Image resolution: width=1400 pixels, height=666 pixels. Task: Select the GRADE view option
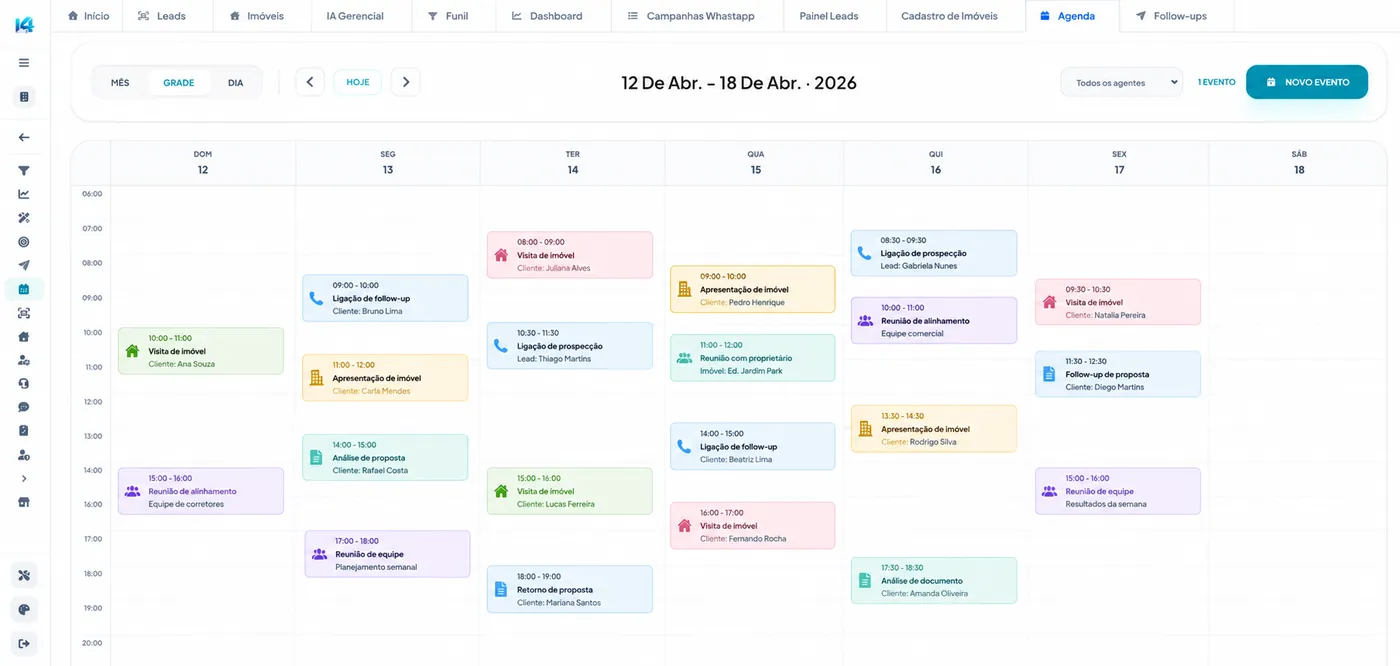click(x=179, y=83)
